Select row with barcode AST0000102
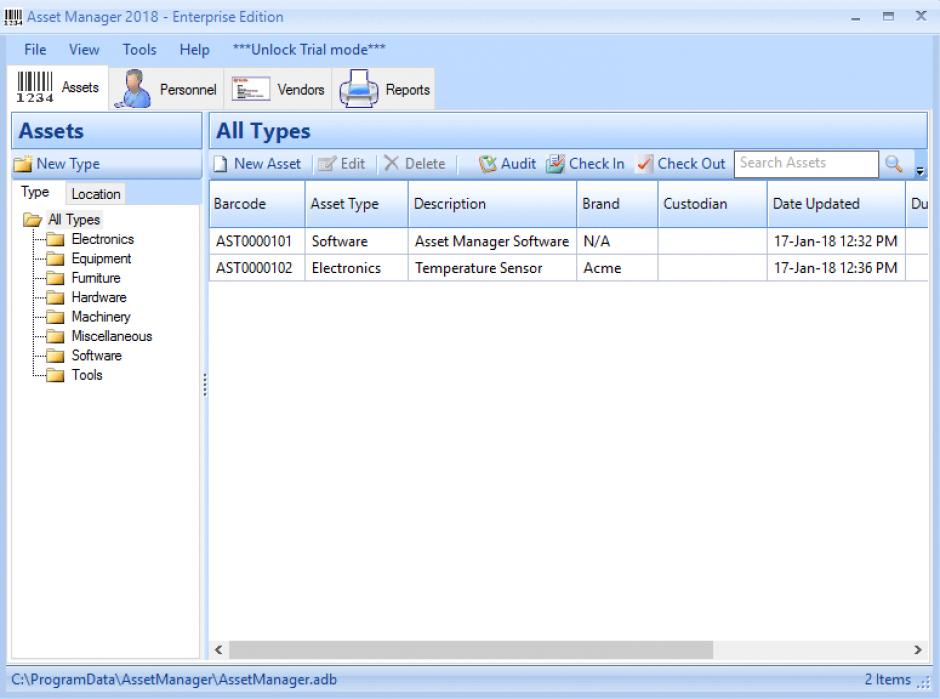This screenshot has height=699, width=940. pyautogui.click(x=568, y=268)
